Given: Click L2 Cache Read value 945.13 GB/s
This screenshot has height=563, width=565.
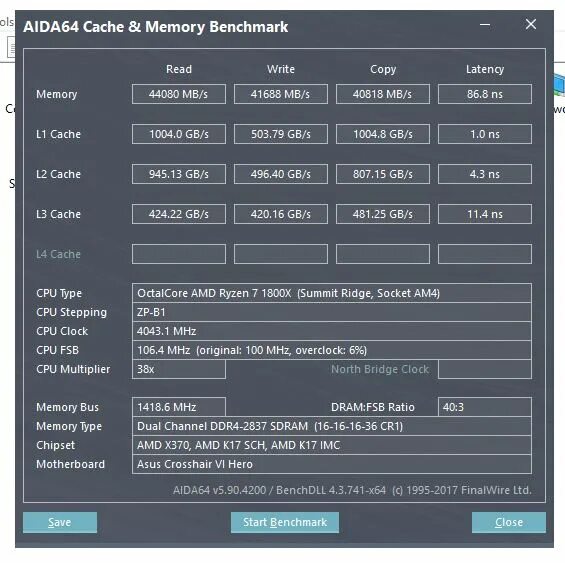Looking at the screenshot, I should (179, 174).
